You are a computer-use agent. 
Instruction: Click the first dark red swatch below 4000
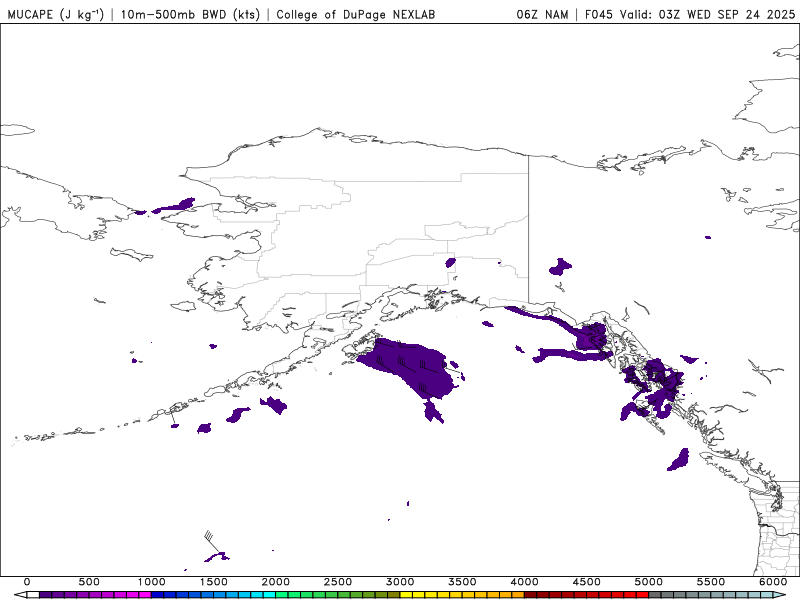531,595
